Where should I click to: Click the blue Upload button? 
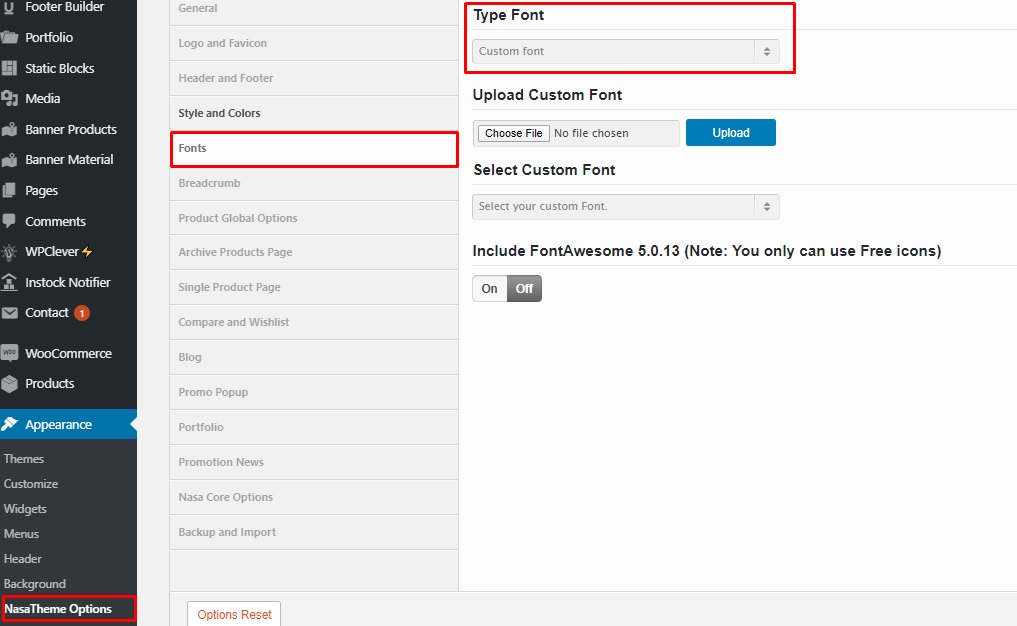(730, 132)
